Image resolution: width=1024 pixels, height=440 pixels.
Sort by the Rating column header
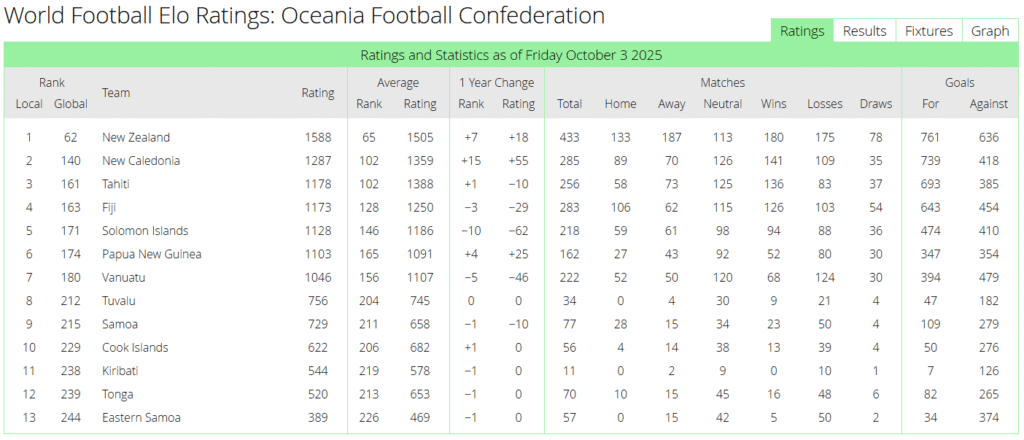coord(318,93)
